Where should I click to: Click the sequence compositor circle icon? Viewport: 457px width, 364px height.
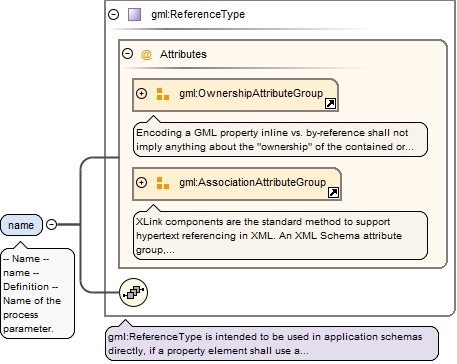133,292
